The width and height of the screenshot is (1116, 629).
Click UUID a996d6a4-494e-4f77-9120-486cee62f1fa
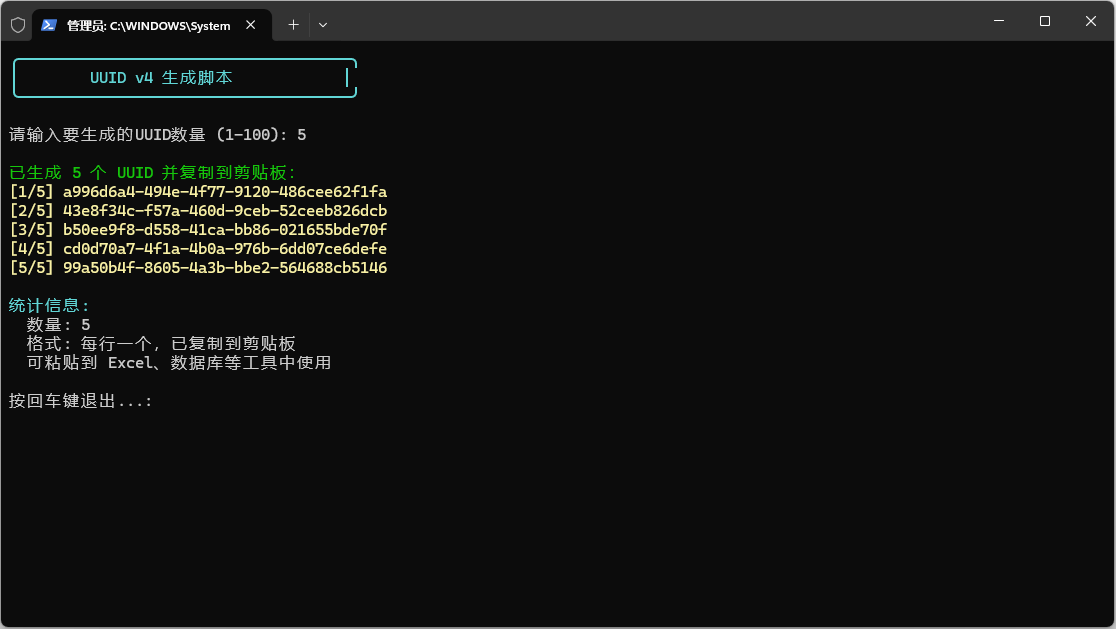pos(225,192)
